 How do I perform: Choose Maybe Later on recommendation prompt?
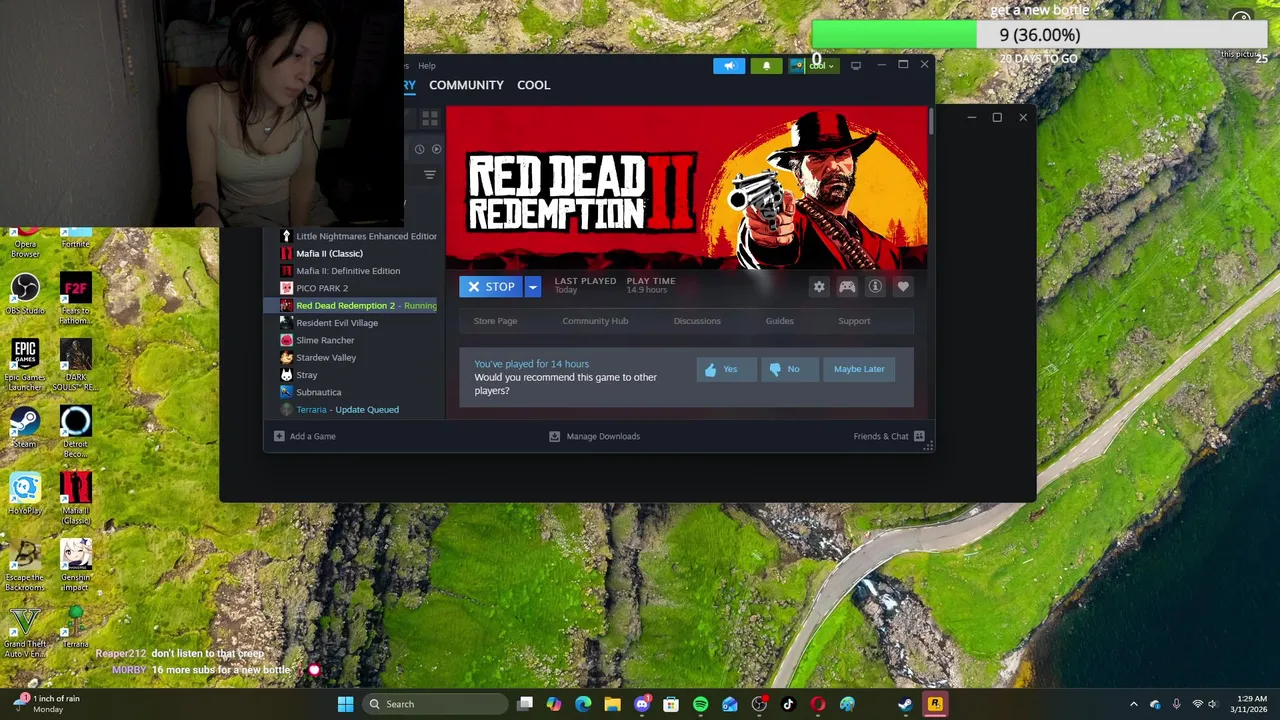(859, 369)
